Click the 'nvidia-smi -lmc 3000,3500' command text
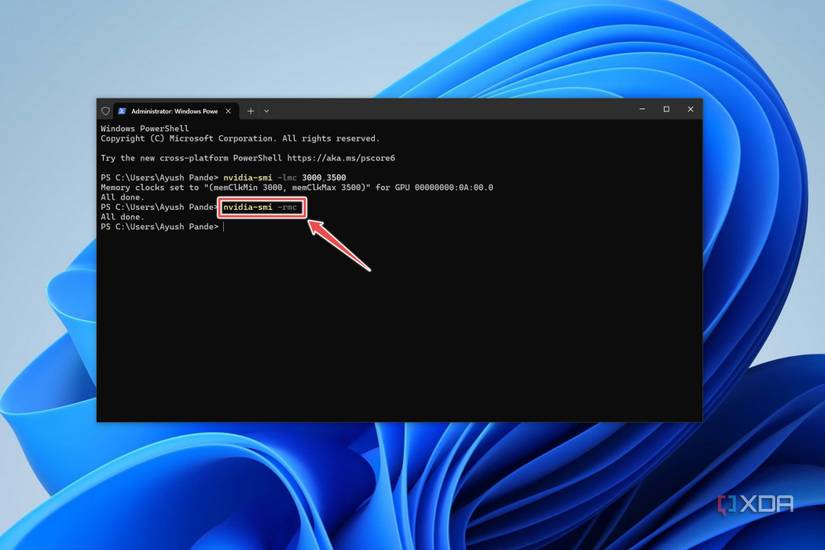 [x=285, y=177]
